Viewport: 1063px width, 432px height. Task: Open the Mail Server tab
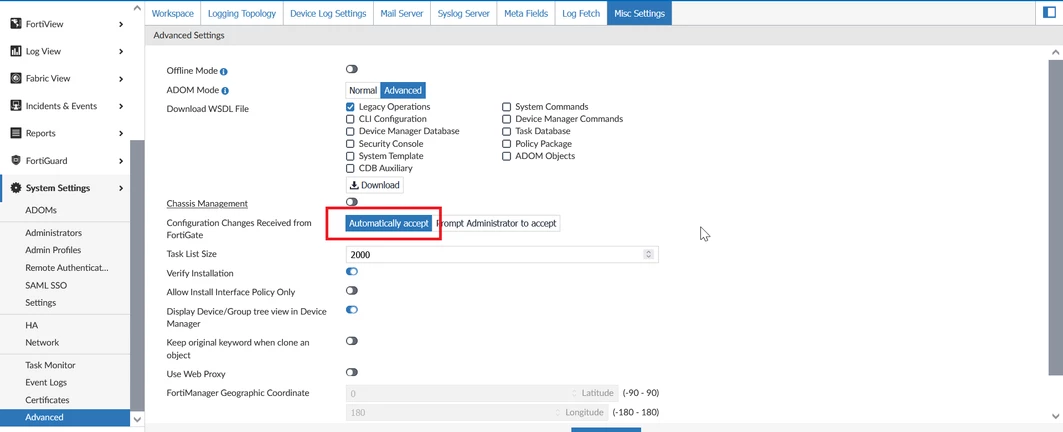coord(401,13)
